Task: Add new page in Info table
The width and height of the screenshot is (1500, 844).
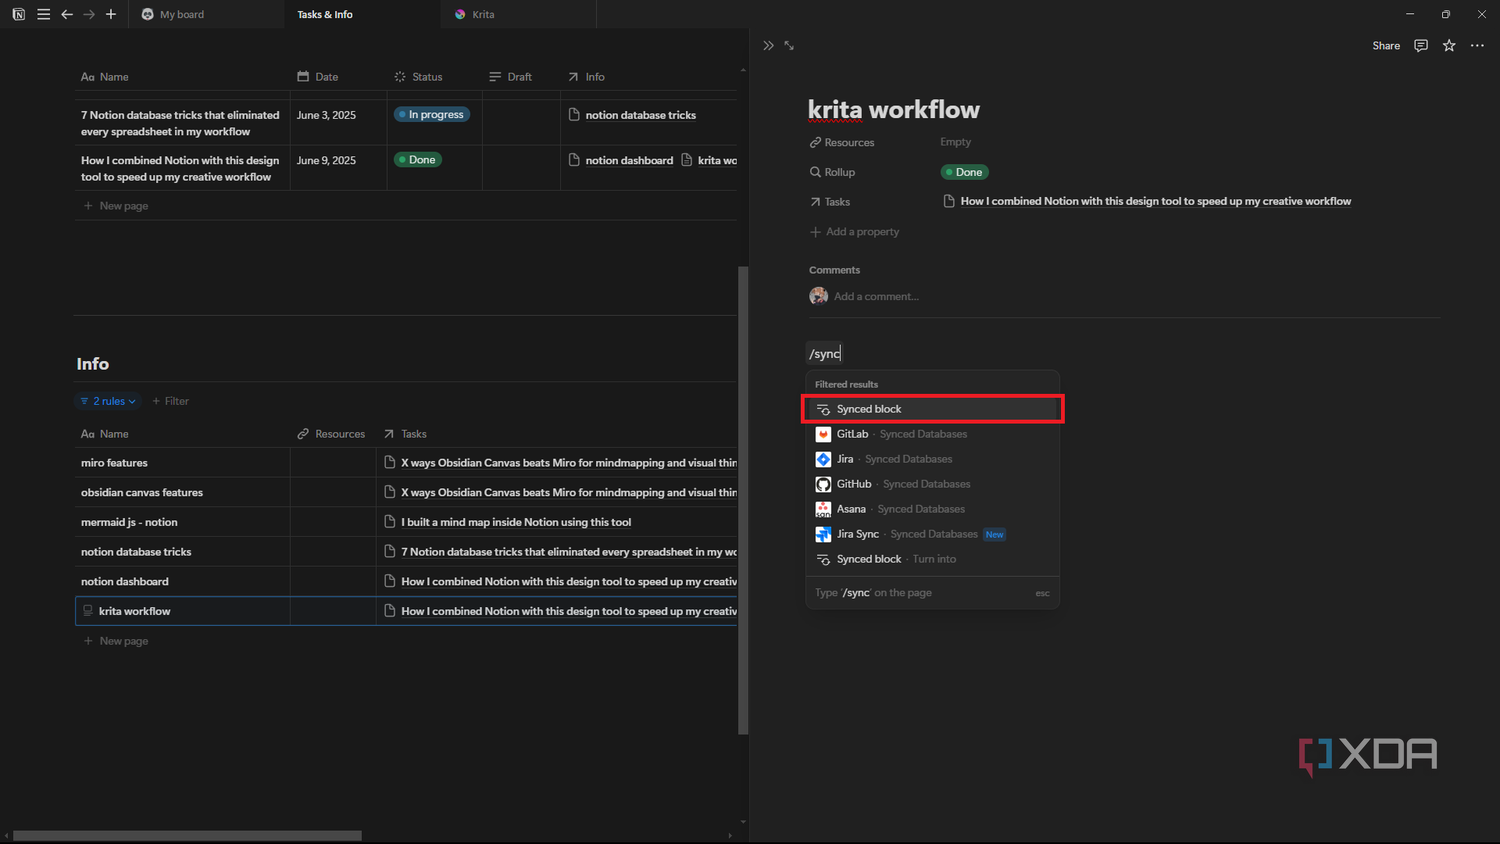Action: point(116,641)
